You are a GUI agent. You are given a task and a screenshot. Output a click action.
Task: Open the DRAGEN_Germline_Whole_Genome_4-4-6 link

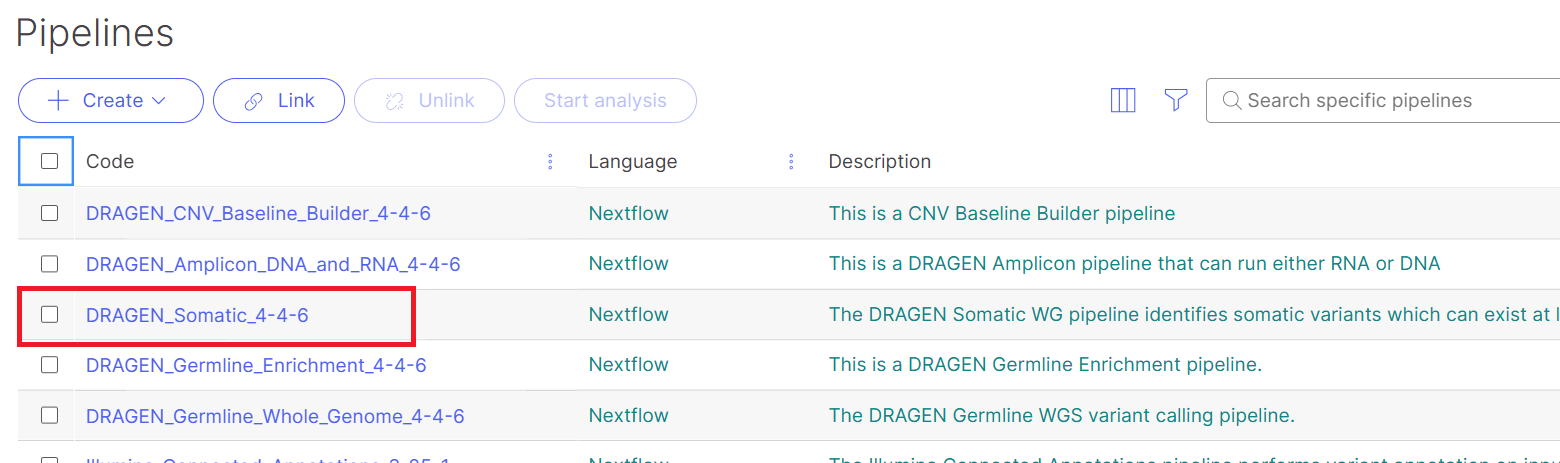(x=275, y=416)
